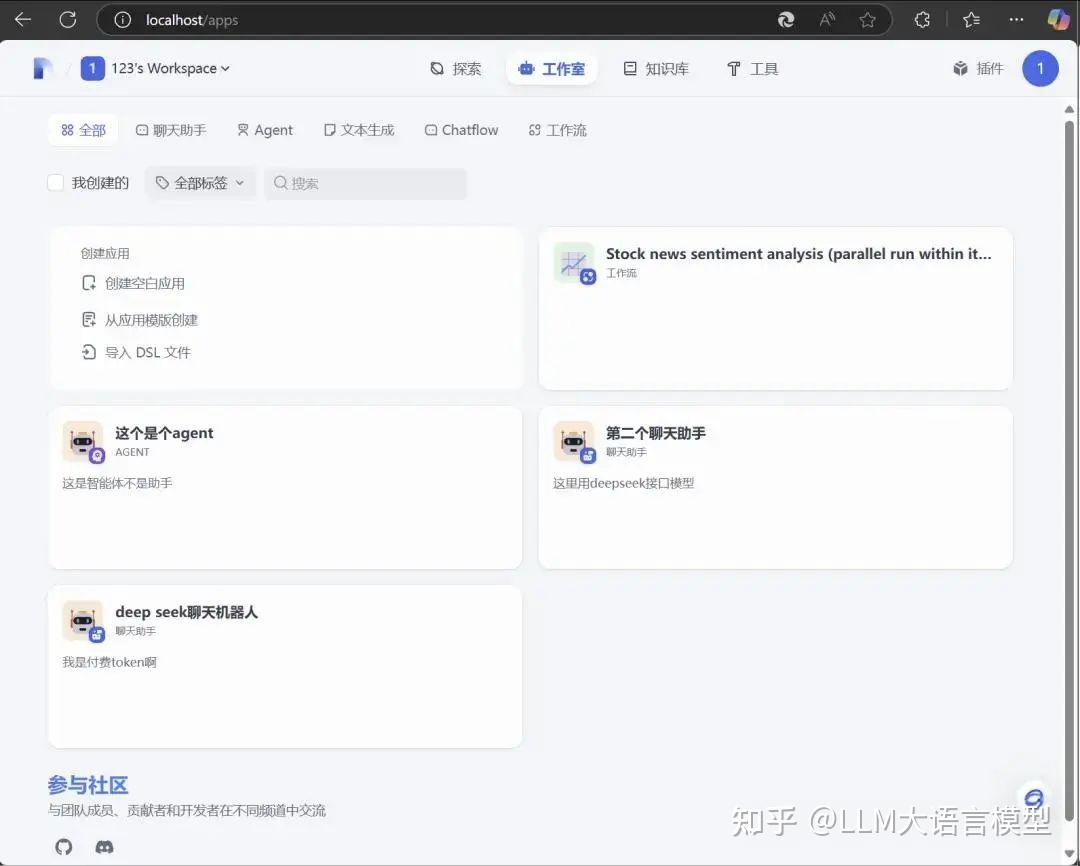Open the deep seek聊天机器人 app title

(187, 612)
